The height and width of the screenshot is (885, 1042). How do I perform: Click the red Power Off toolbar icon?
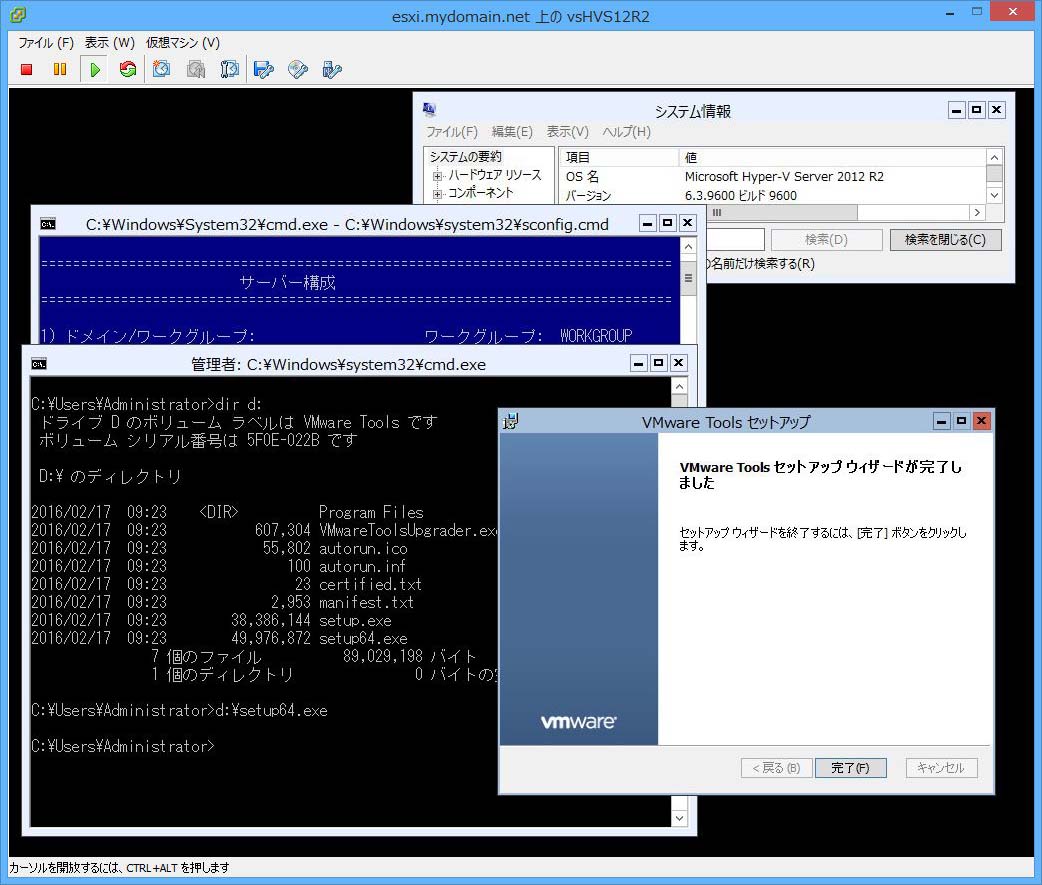[27, 69]
